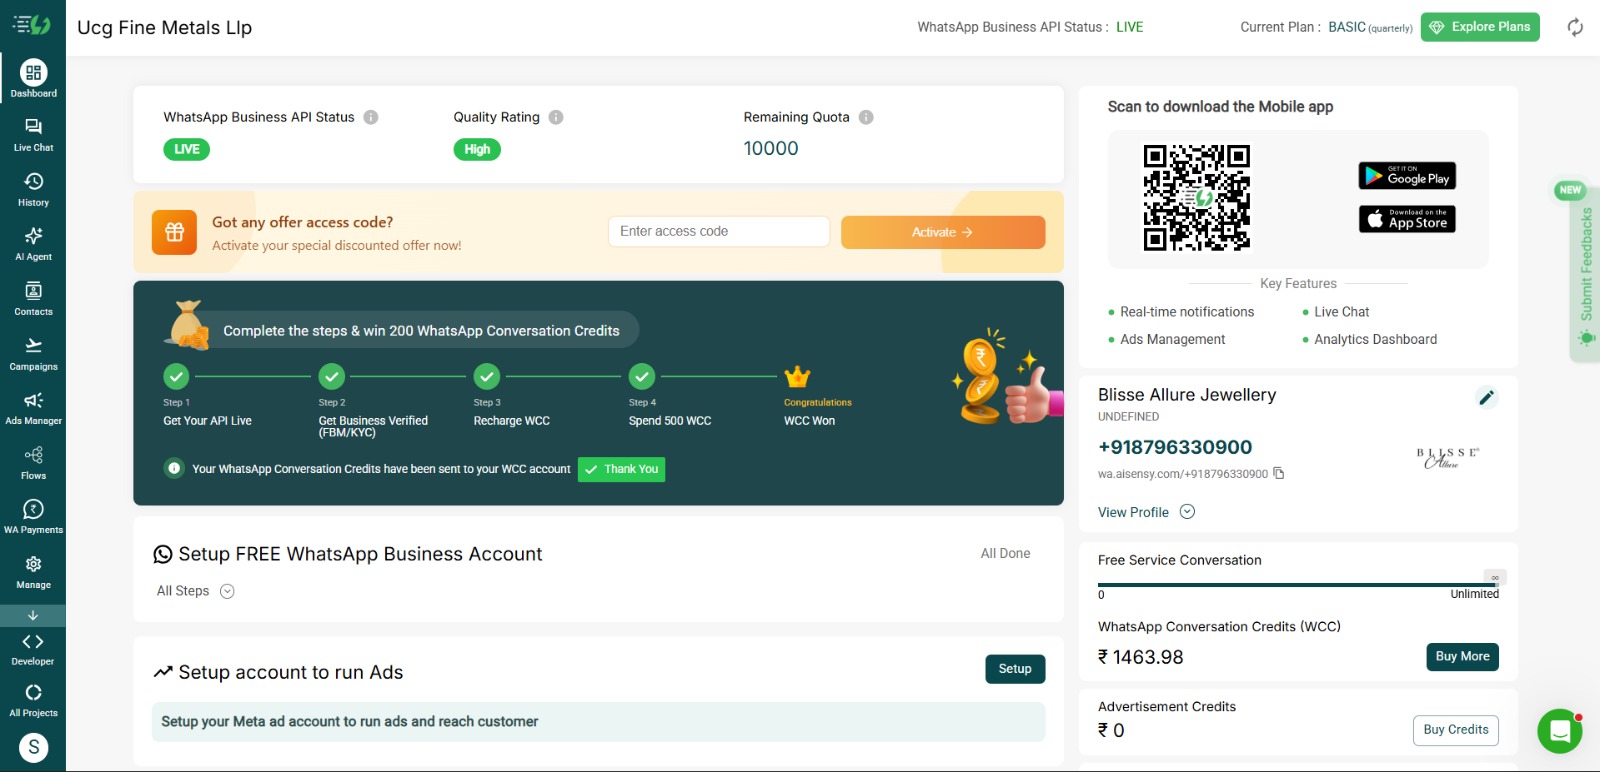Screen dimensions: 1600x772
Task: Open All Projects icon
Action: tap(33, 692)
